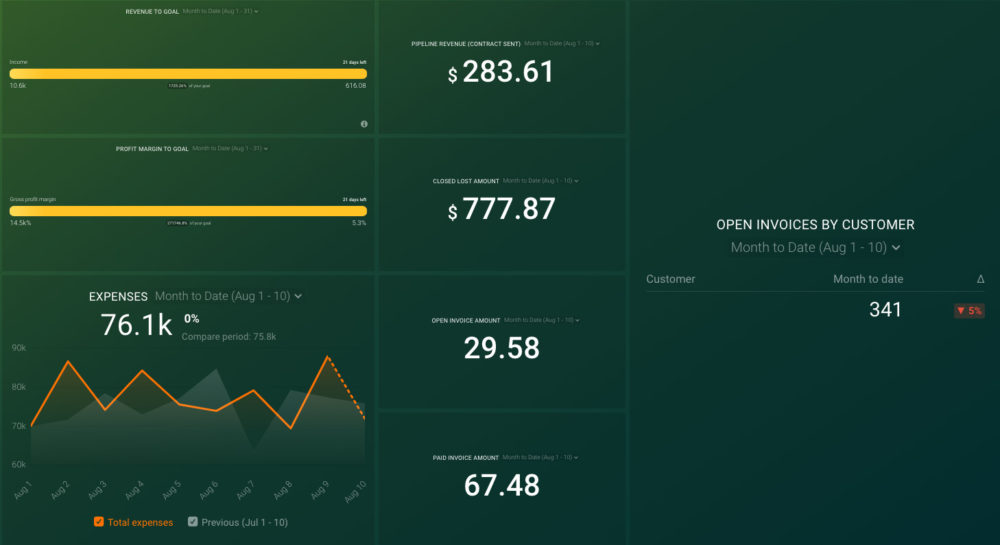Sort by the Customer column header

click(x=671, y=279)
